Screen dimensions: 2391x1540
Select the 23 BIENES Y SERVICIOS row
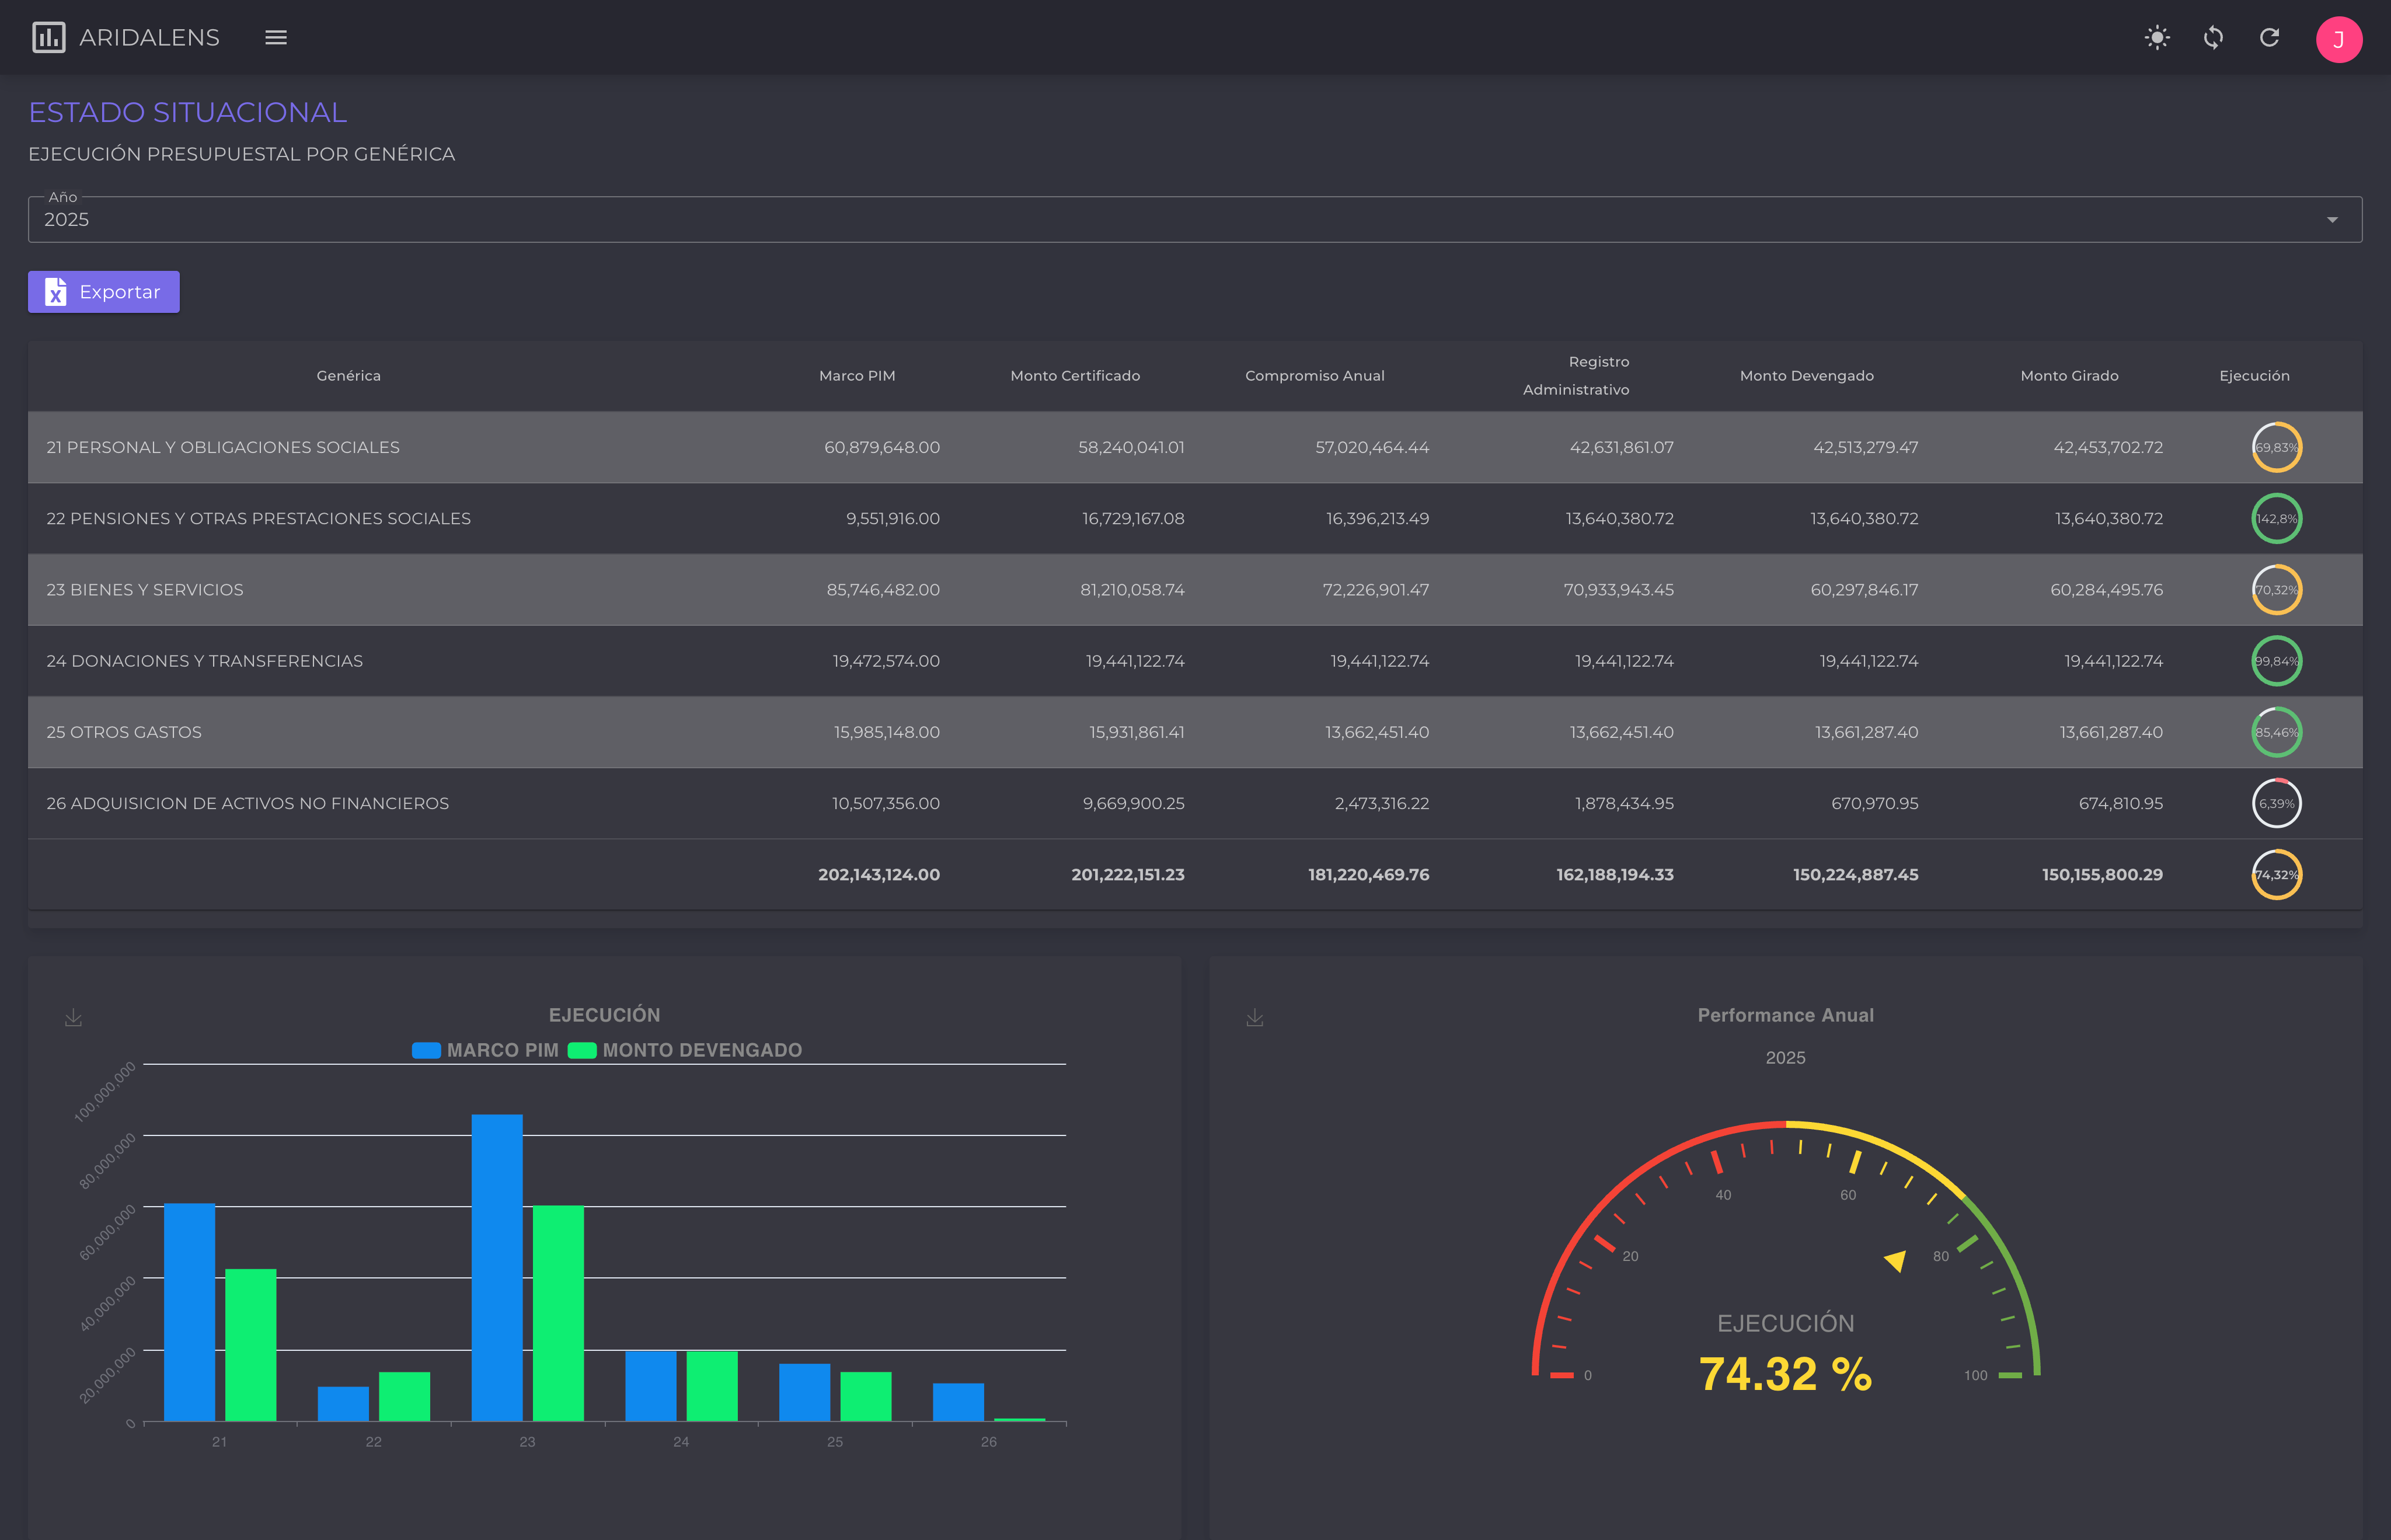pyautogui.click(x=145, y=590)
